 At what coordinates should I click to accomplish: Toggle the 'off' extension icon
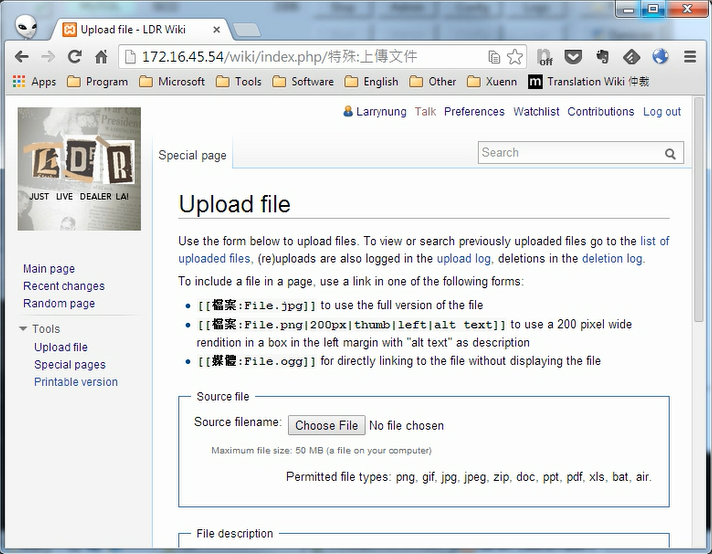click(545, 57)
